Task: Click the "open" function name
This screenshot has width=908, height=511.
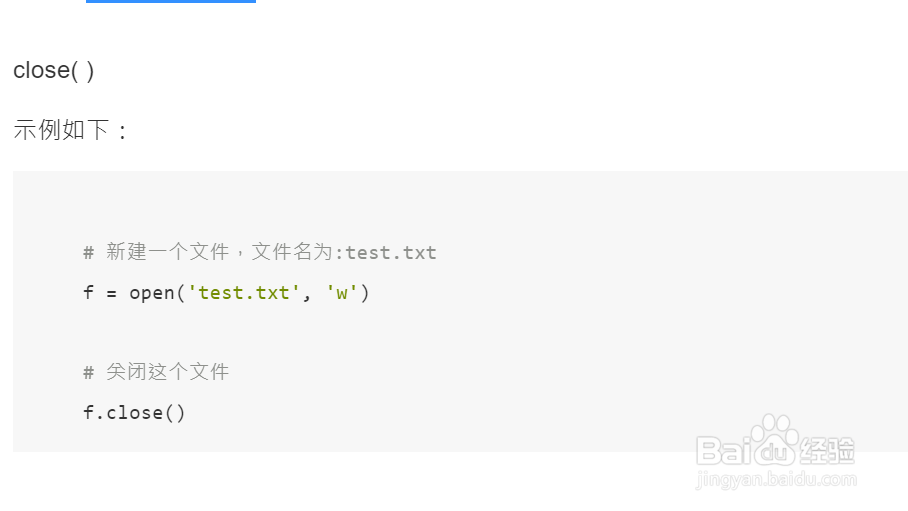Action: pyautogui.click(x=152, y=294)
